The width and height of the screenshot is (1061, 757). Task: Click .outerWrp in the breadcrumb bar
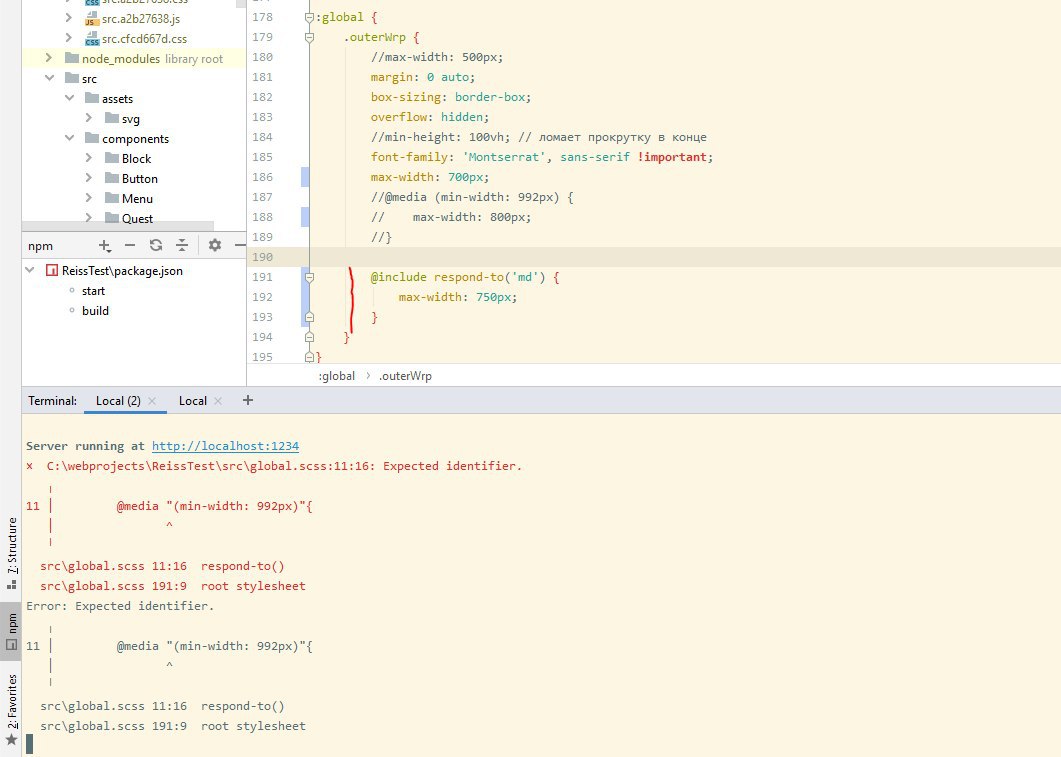[405, 375]
